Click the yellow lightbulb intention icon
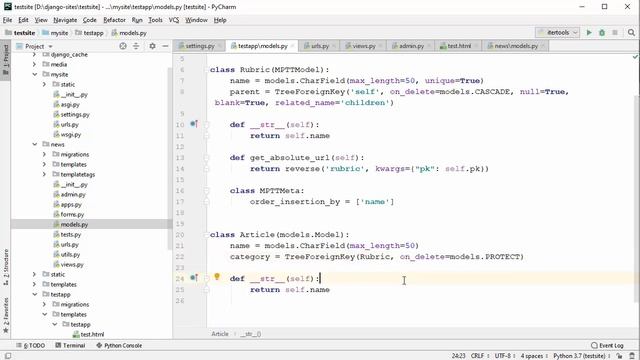This screenshot has height=360, width=640. click(217, 277)
